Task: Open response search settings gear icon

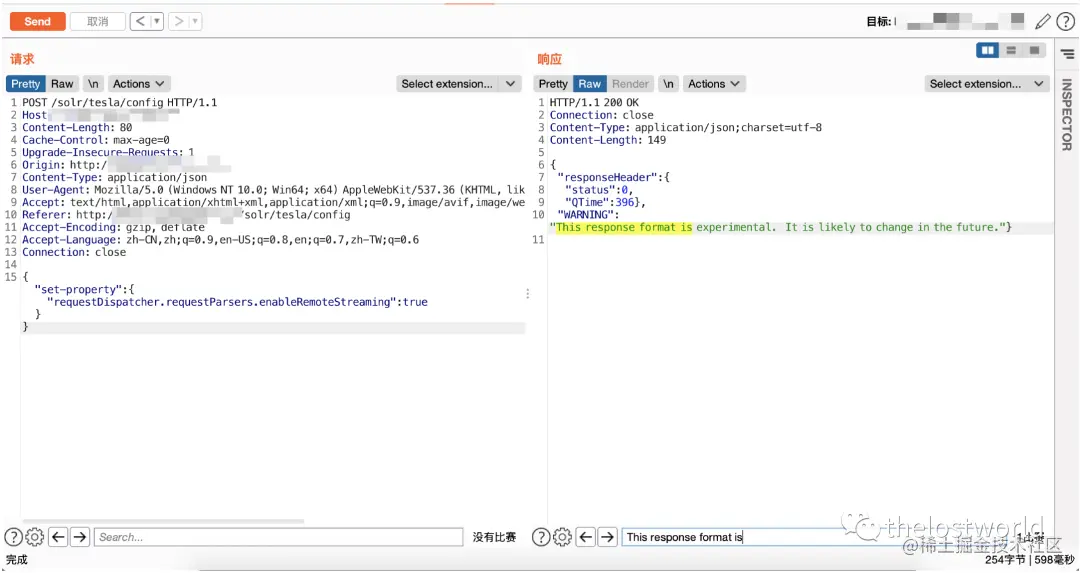Action: [562, 537]
